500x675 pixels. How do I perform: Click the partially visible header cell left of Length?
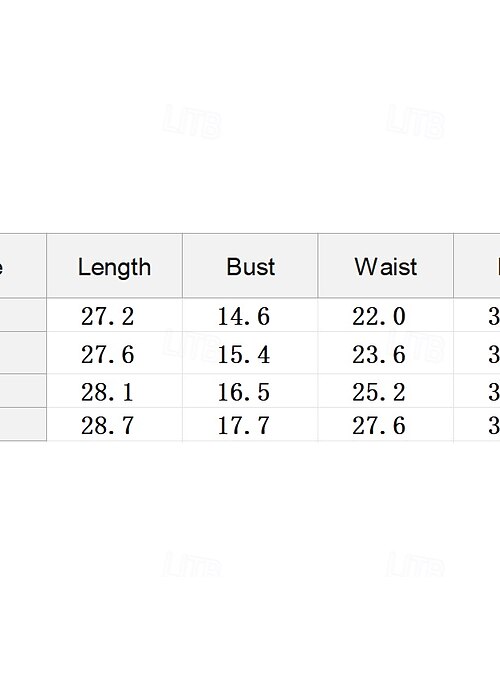coord(23,266)
